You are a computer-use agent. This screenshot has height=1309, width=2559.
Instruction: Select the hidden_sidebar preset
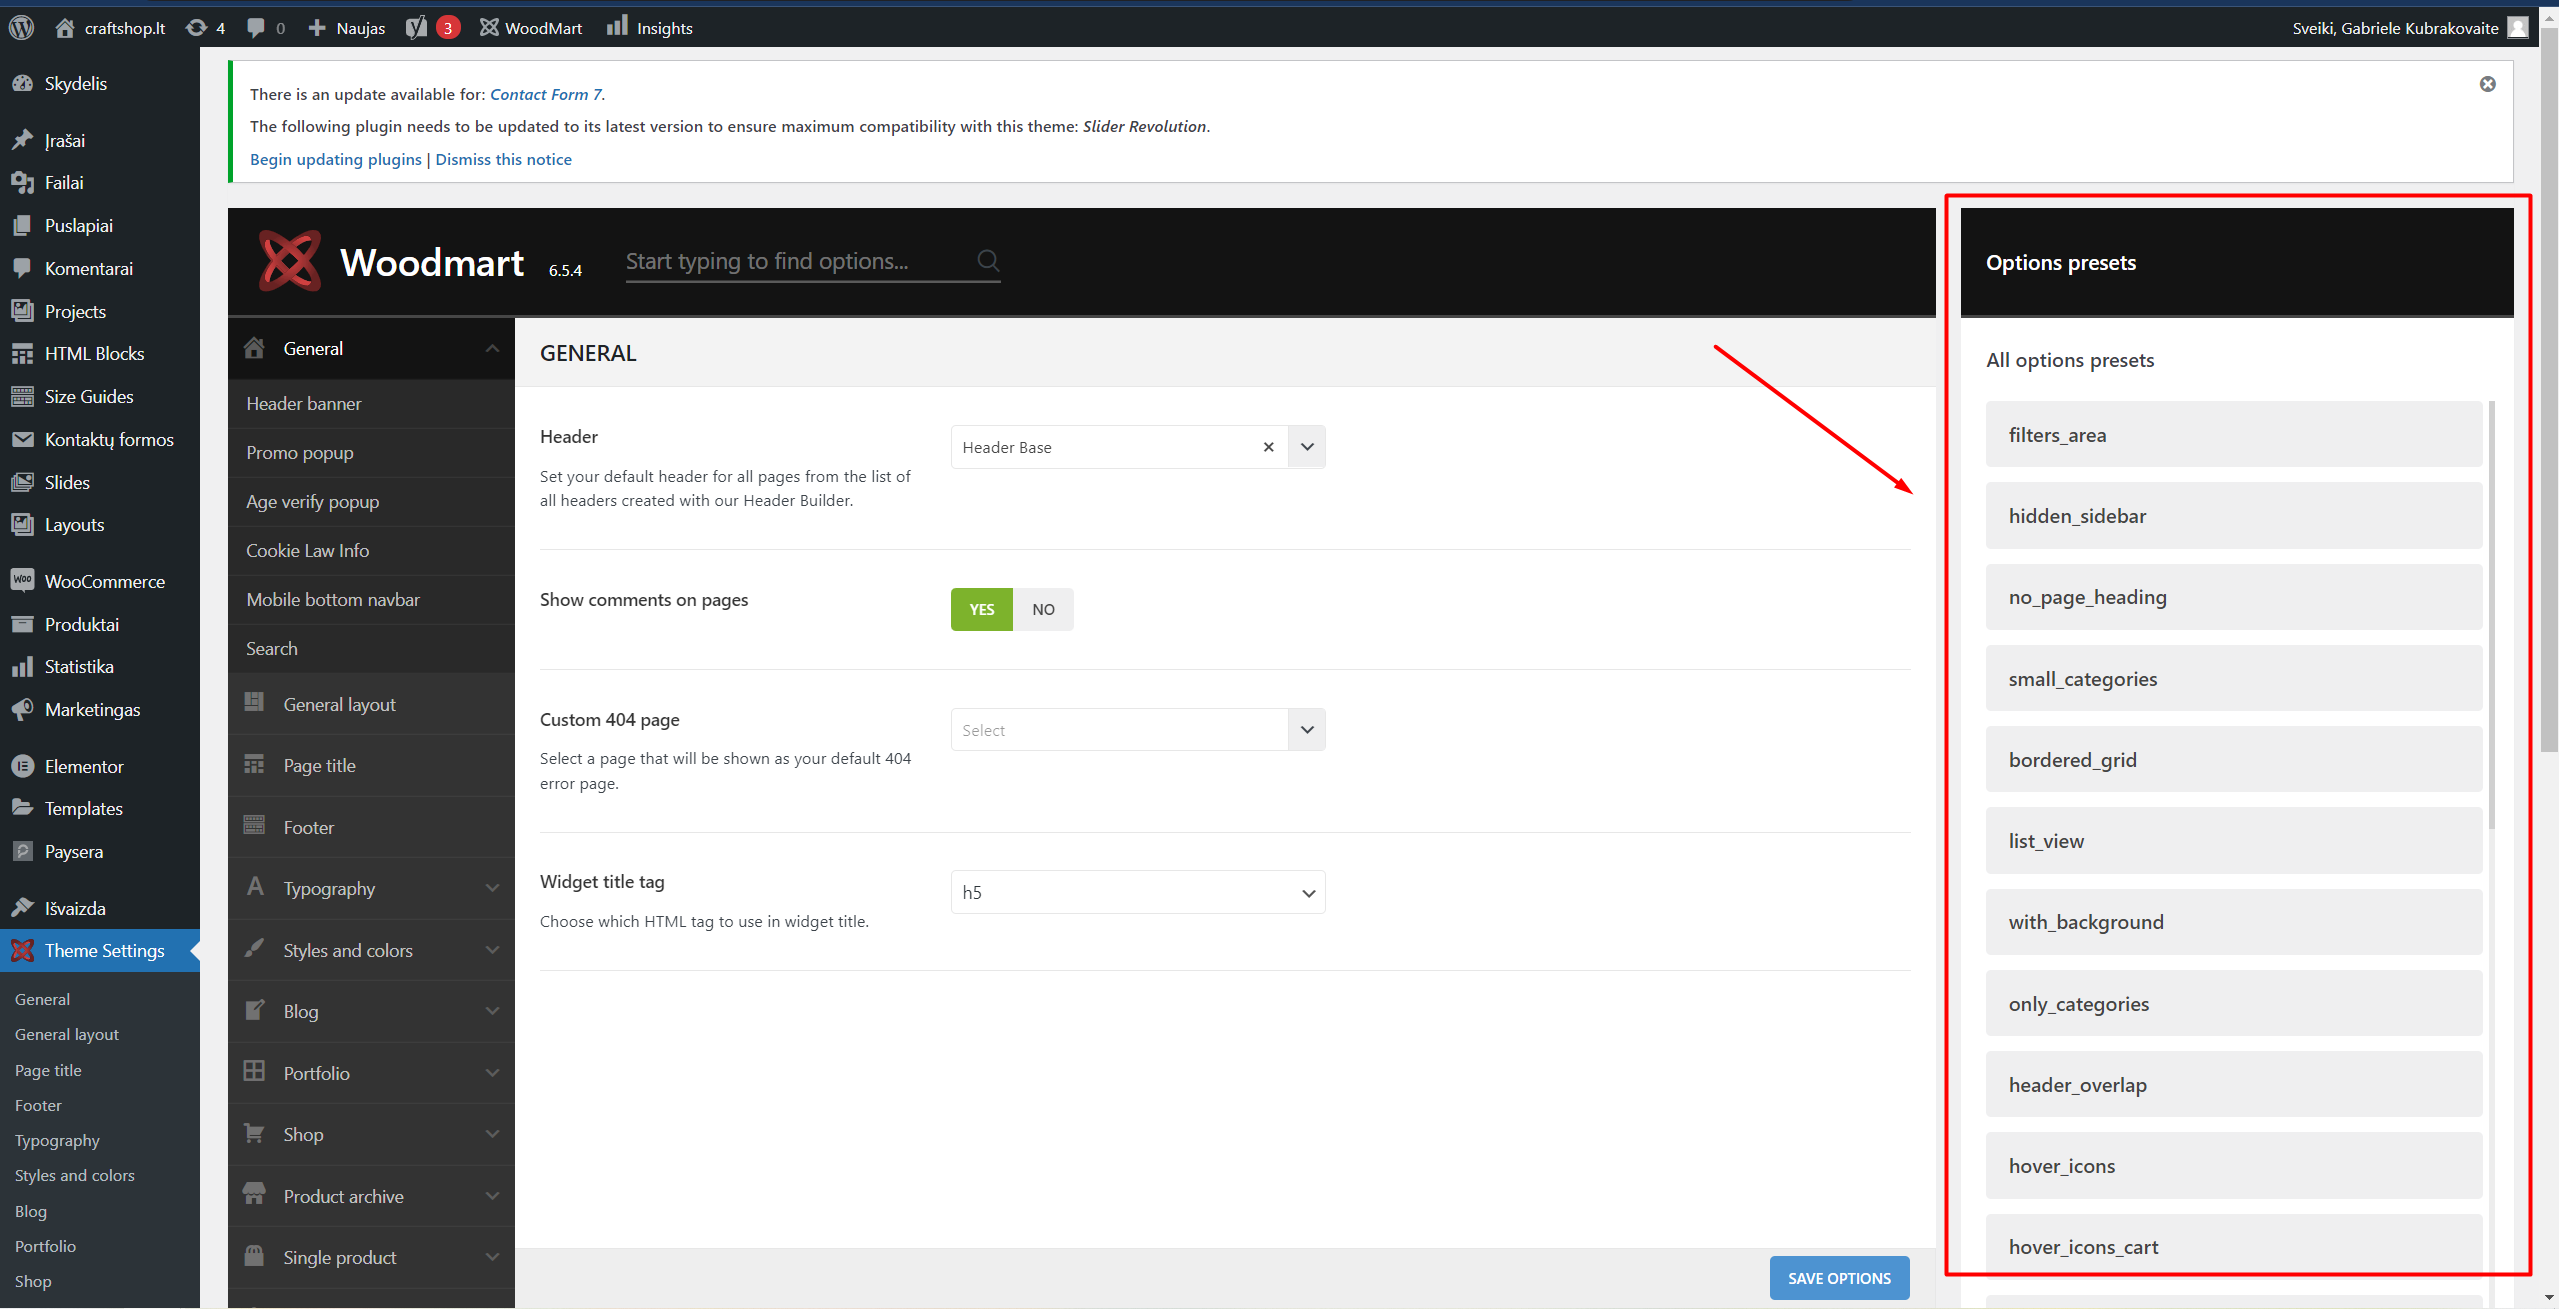click(x=2234, y=516)
